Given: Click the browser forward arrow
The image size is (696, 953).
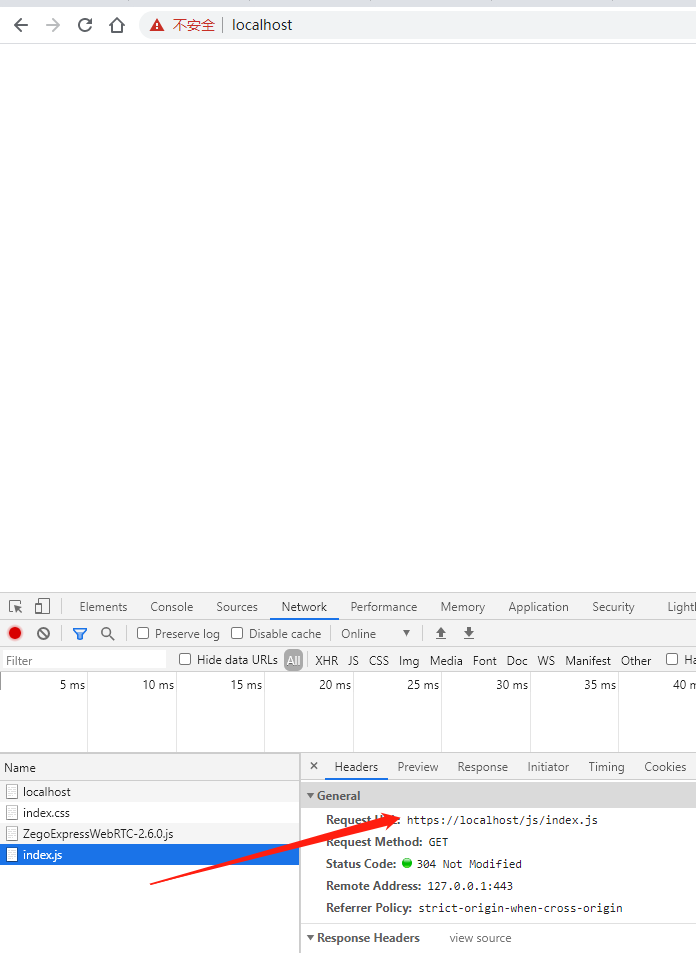Looking at the screenshot, I should tap(53, 25).
